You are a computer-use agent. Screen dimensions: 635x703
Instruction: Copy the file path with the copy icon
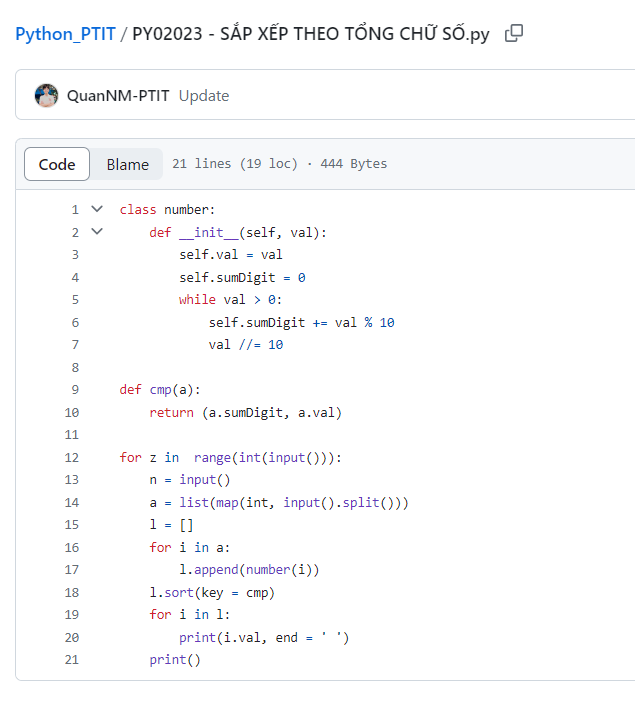[514, 34]
